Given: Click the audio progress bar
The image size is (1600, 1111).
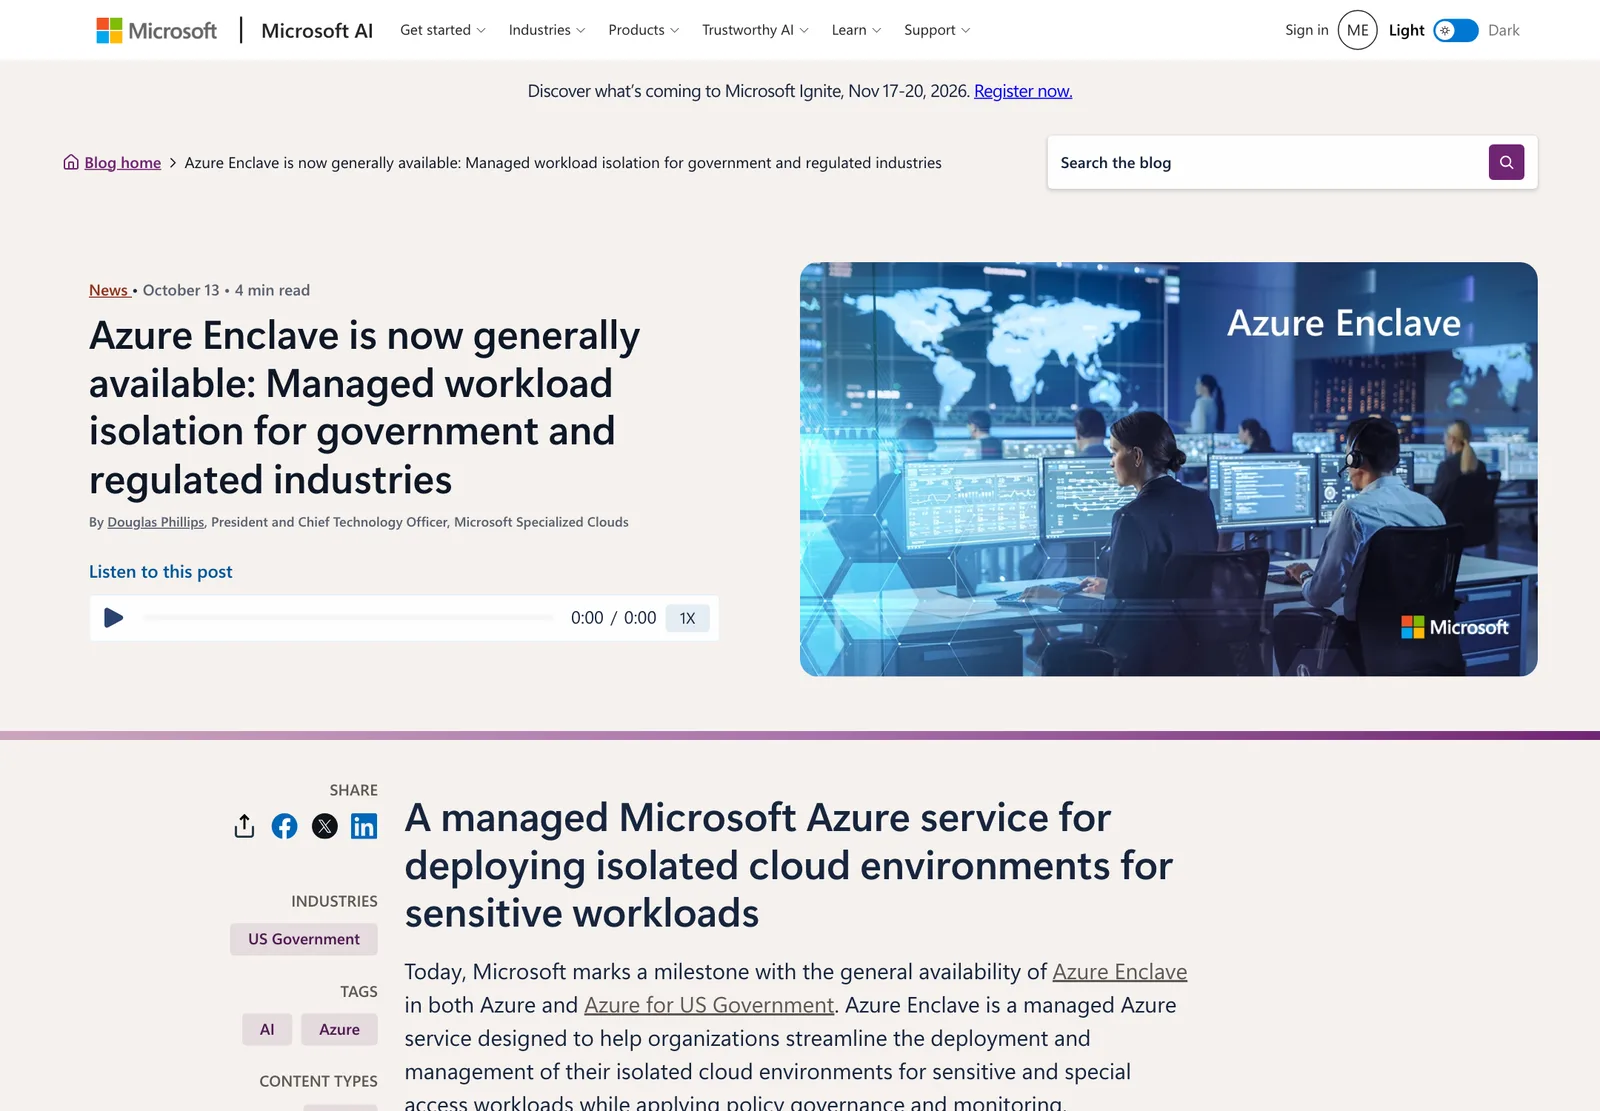Looking at the screenshot, I should point(348,618).
